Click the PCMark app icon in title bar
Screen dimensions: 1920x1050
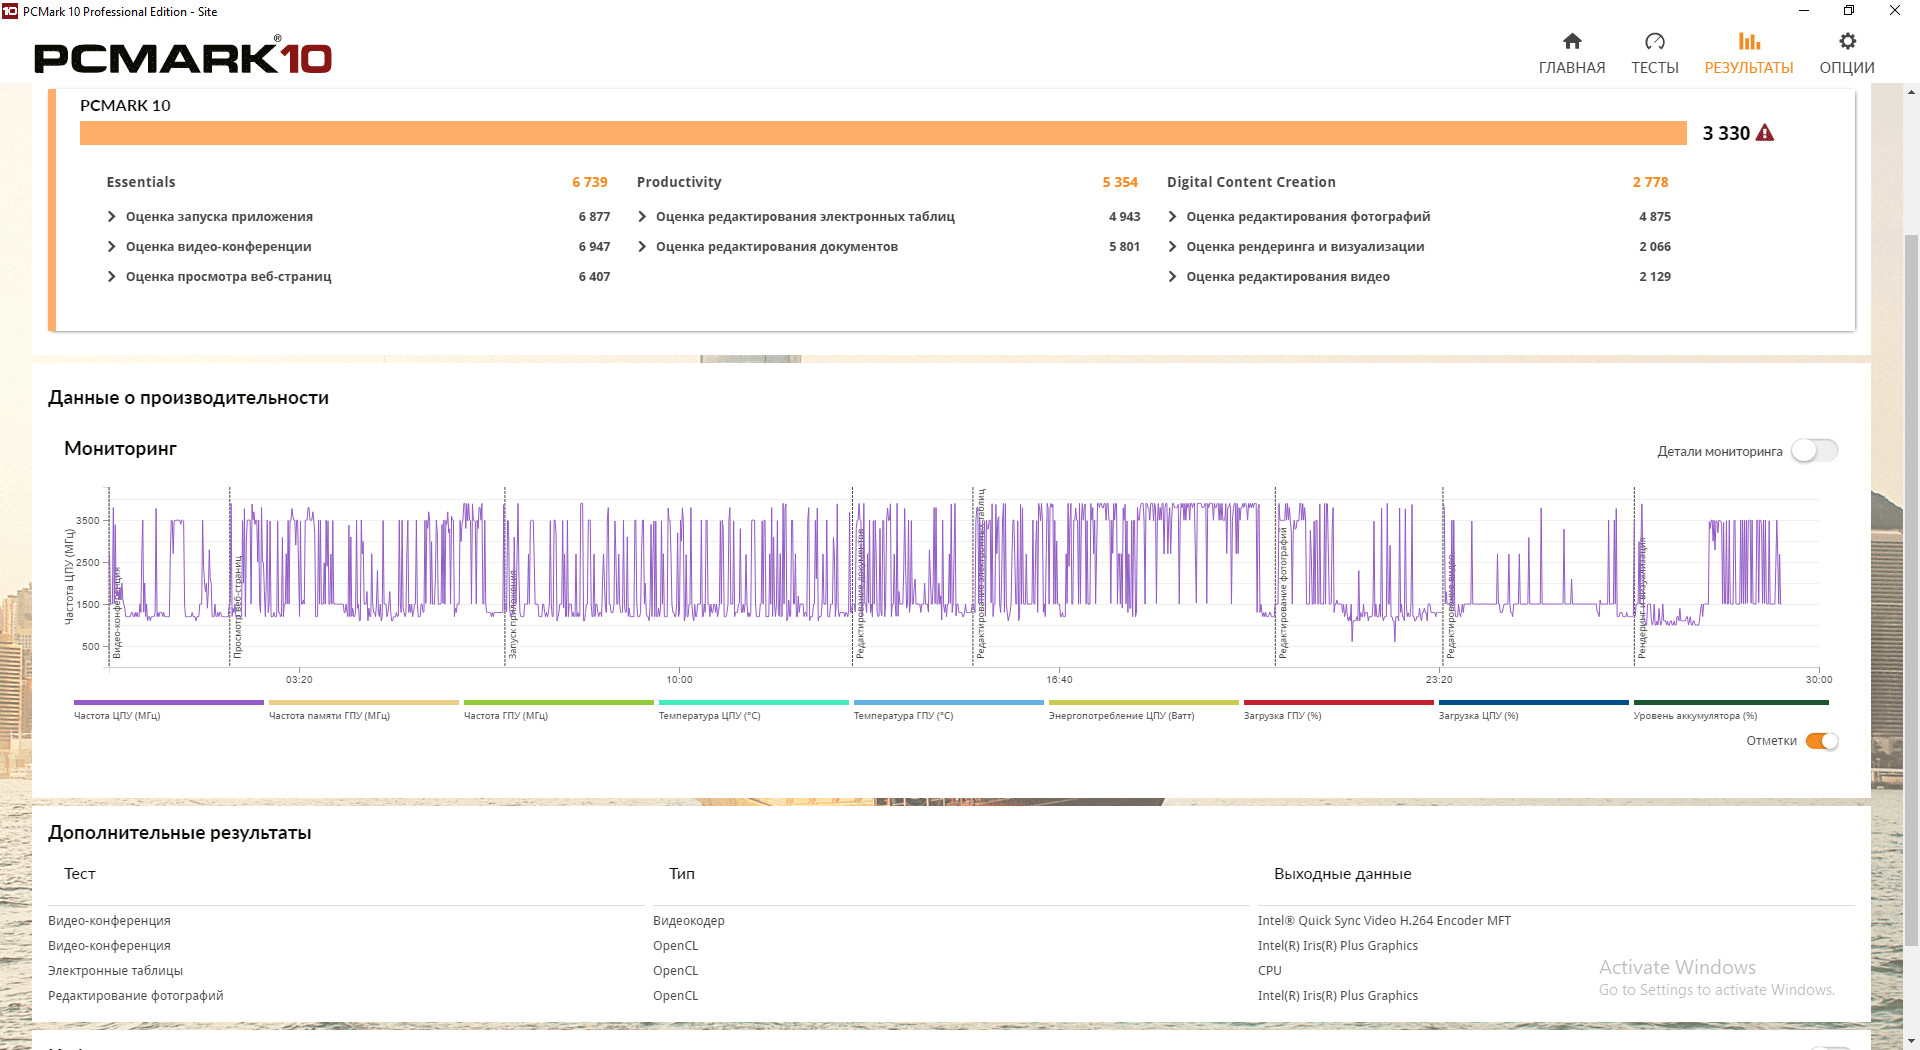(x=10, y=11)
